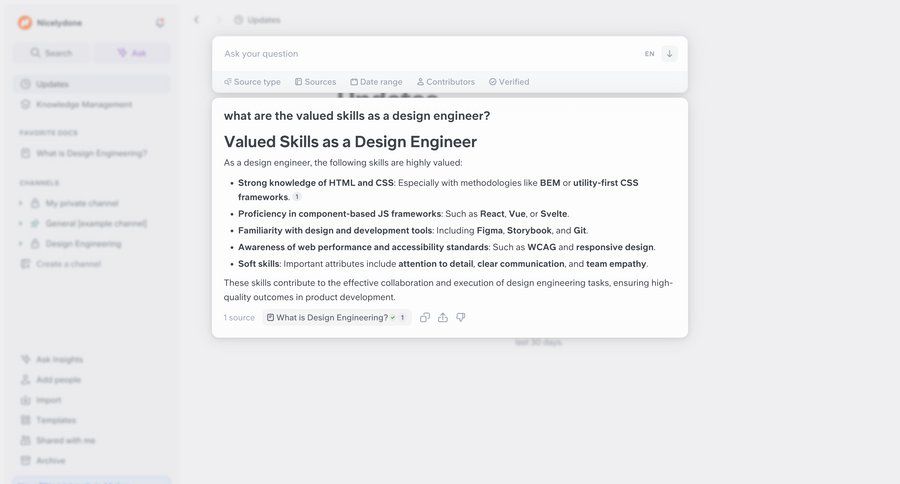Image resolution: width=900 pixels, height=484 pixels.
Task: Click the notification bell icon
Action: pos(160,23)
